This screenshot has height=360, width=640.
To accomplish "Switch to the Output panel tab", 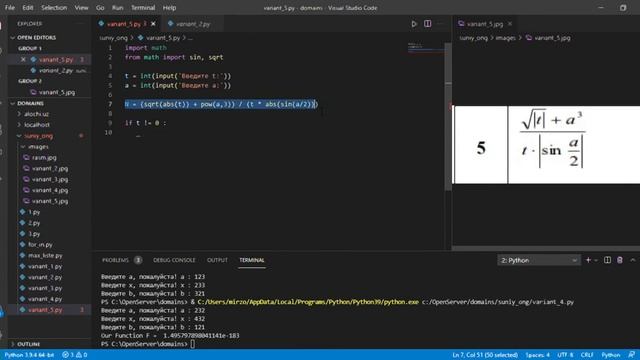I will [x=217, y=260].
